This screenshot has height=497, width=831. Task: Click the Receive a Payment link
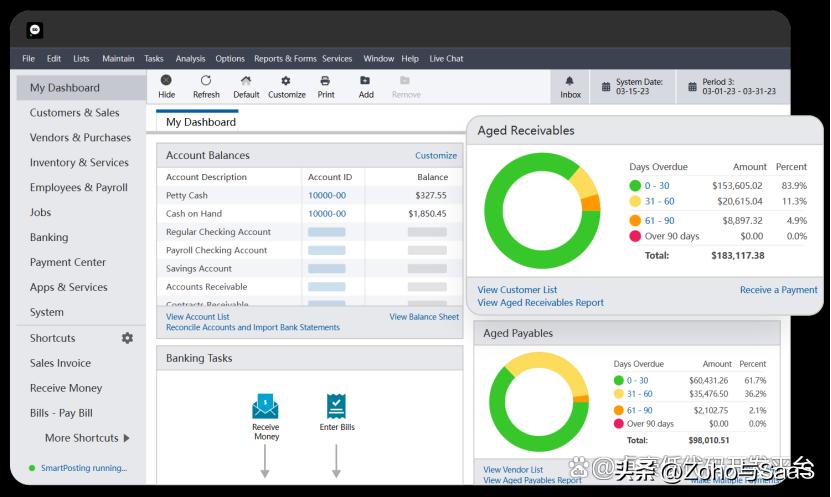(778, 290)
